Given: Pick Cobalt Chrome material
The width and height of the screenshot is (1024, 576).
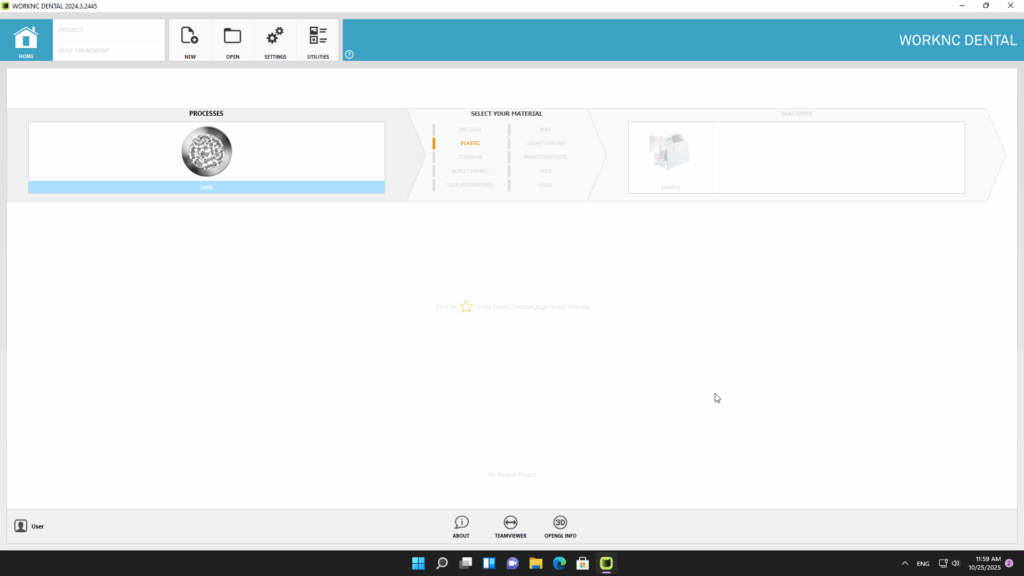Looking at the screenshot, I should (545, 143).
